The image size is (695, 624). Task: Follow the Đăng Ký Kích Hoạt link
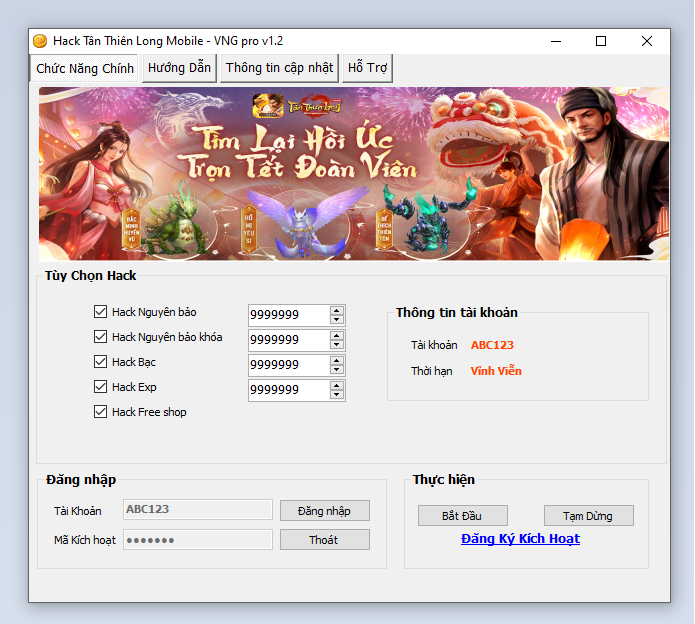point(520,539)
